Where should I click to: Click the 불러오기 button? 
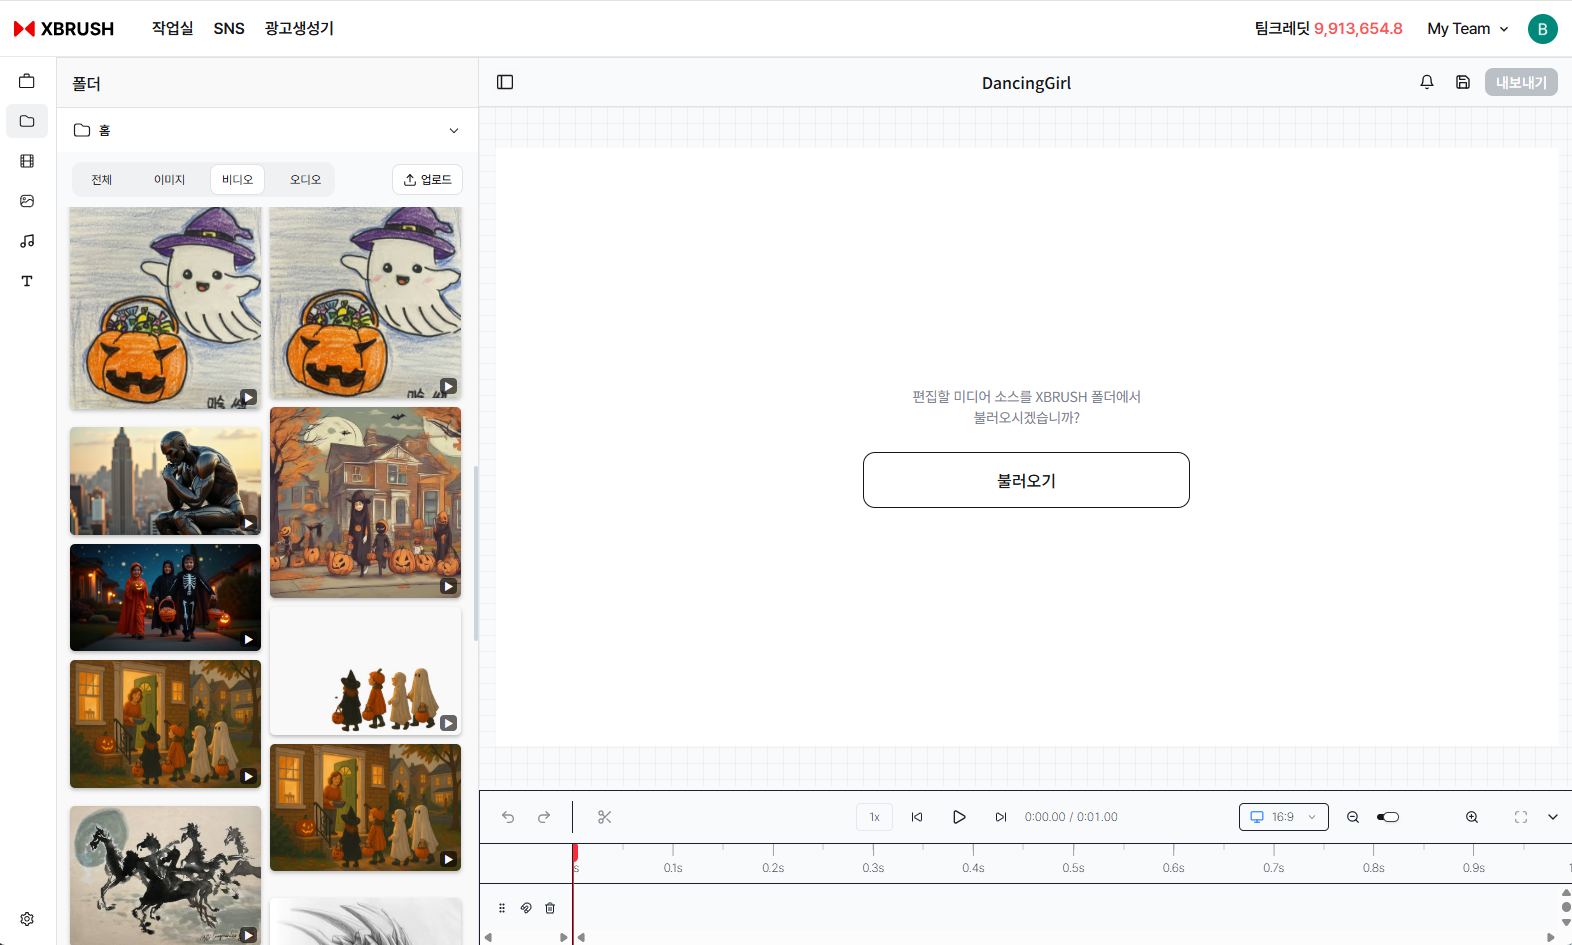tap(1026, 480)
